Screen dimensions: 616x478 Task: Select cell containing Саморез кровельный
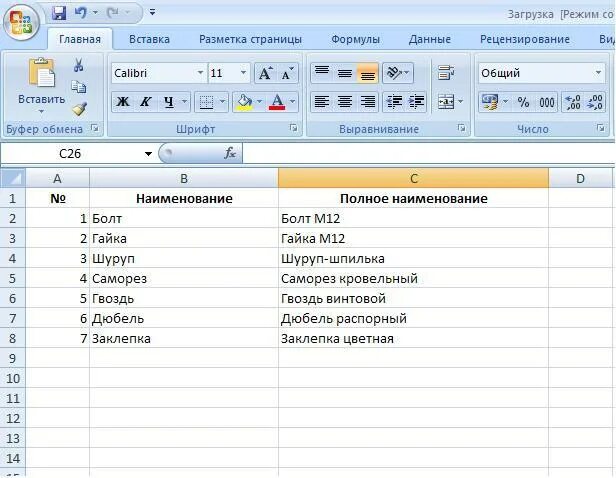click(x=413, y=278)
